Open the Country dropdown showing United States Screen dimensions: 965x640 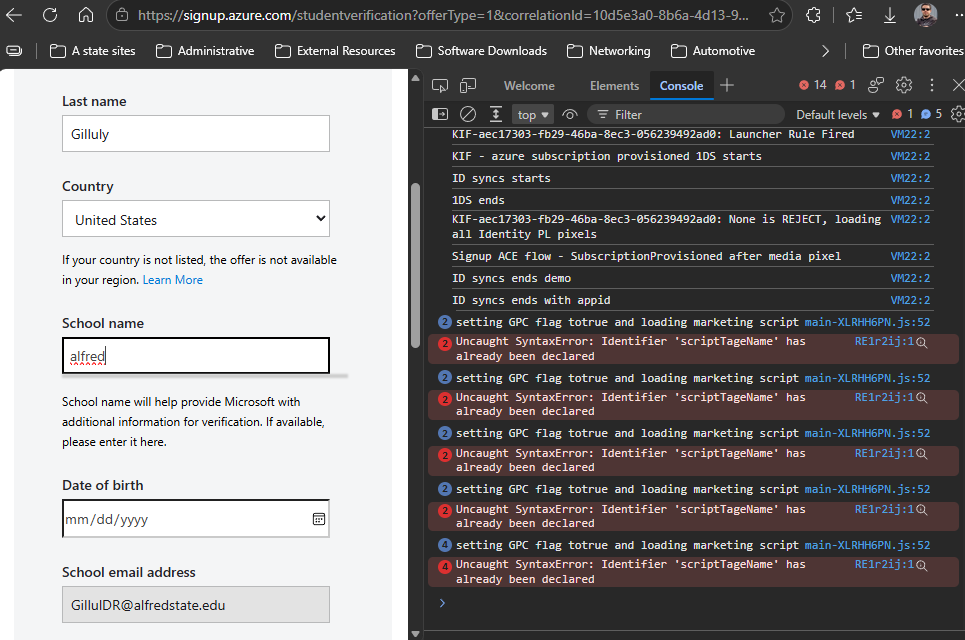[x=196, y=218]
